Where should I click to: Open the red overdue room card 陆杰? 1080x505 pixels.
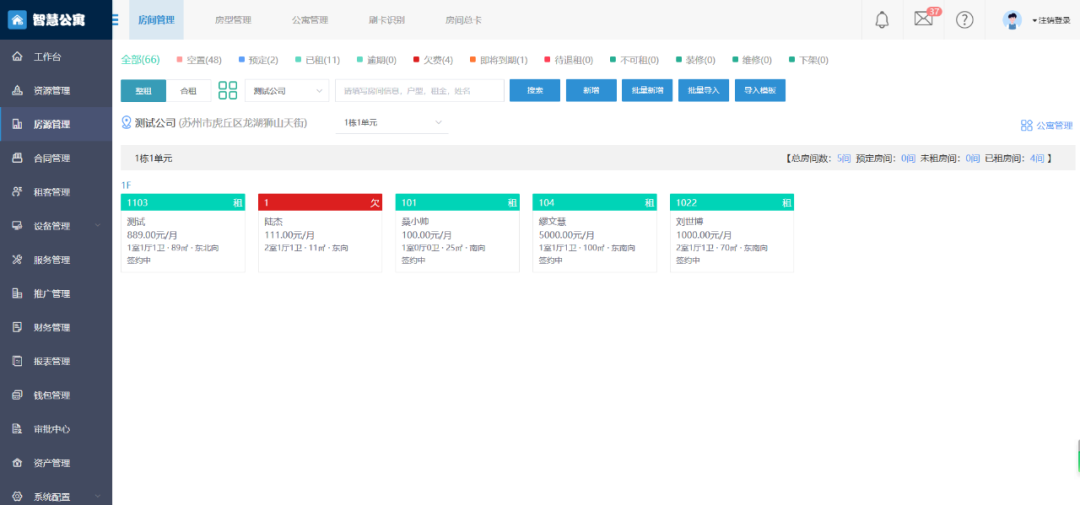(x=320, y=233)
